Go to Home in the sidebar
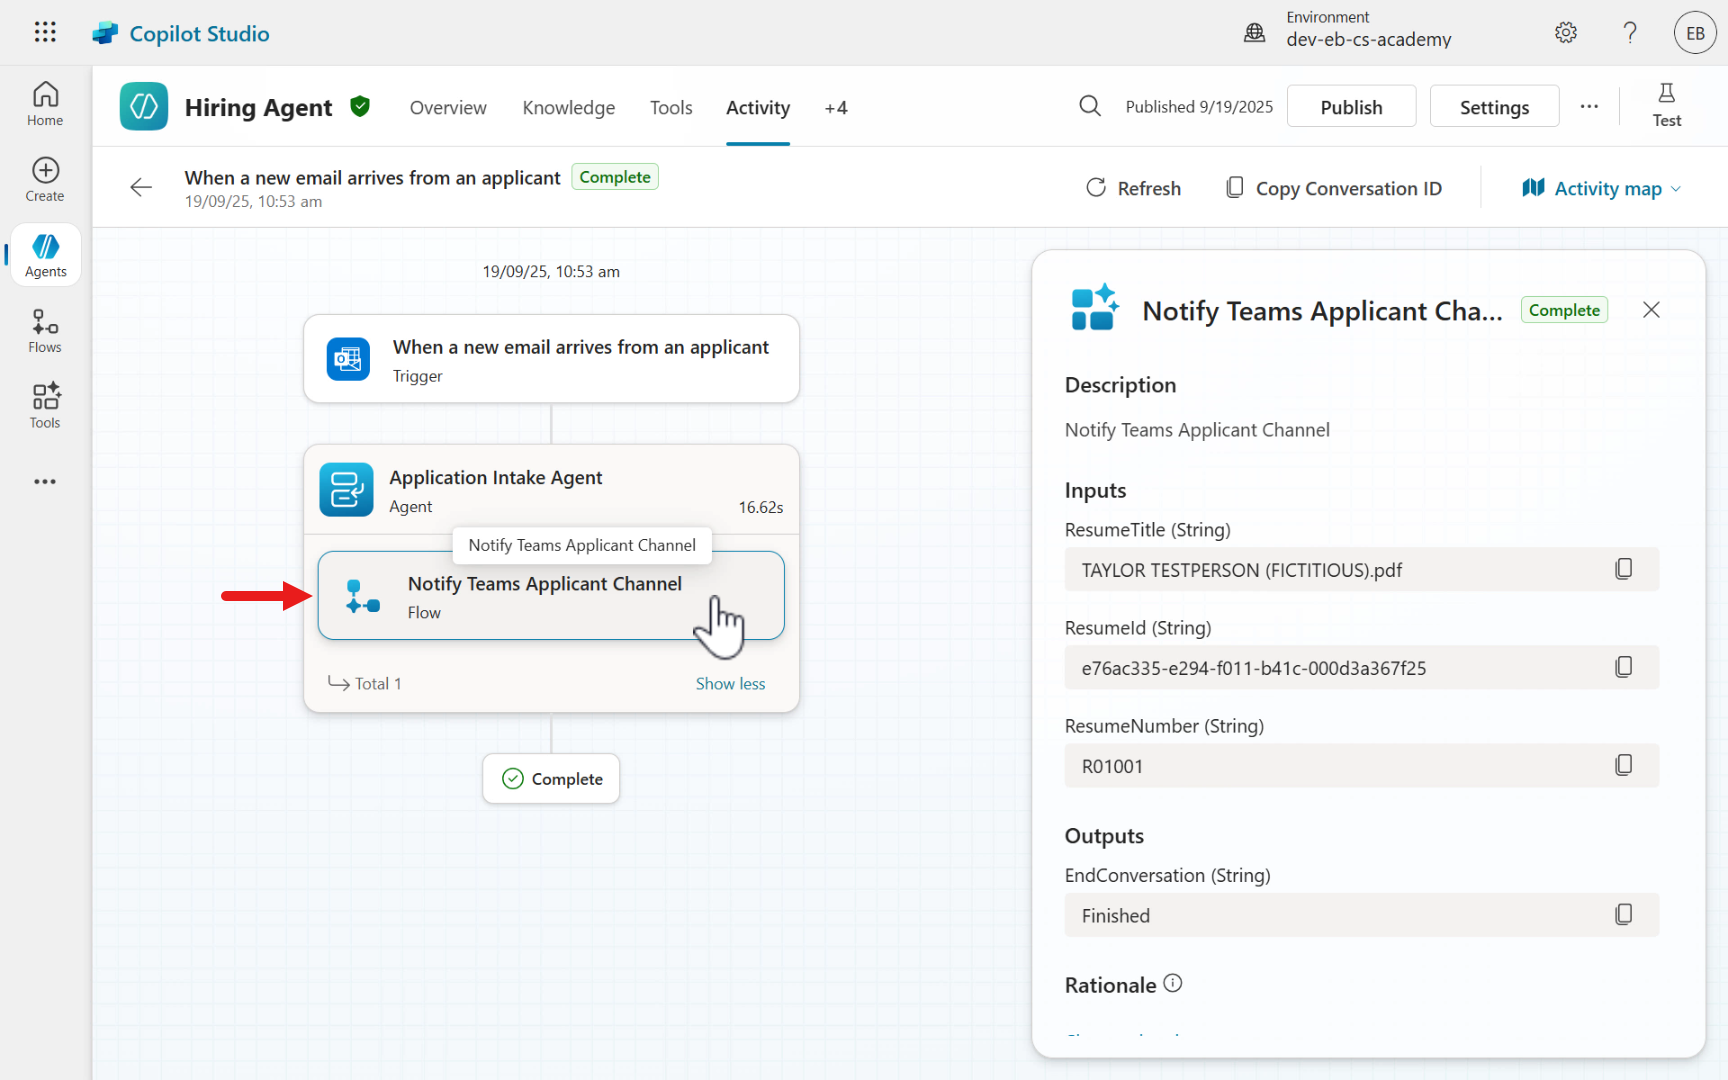 pyautogui.click(x=45, y=104)
